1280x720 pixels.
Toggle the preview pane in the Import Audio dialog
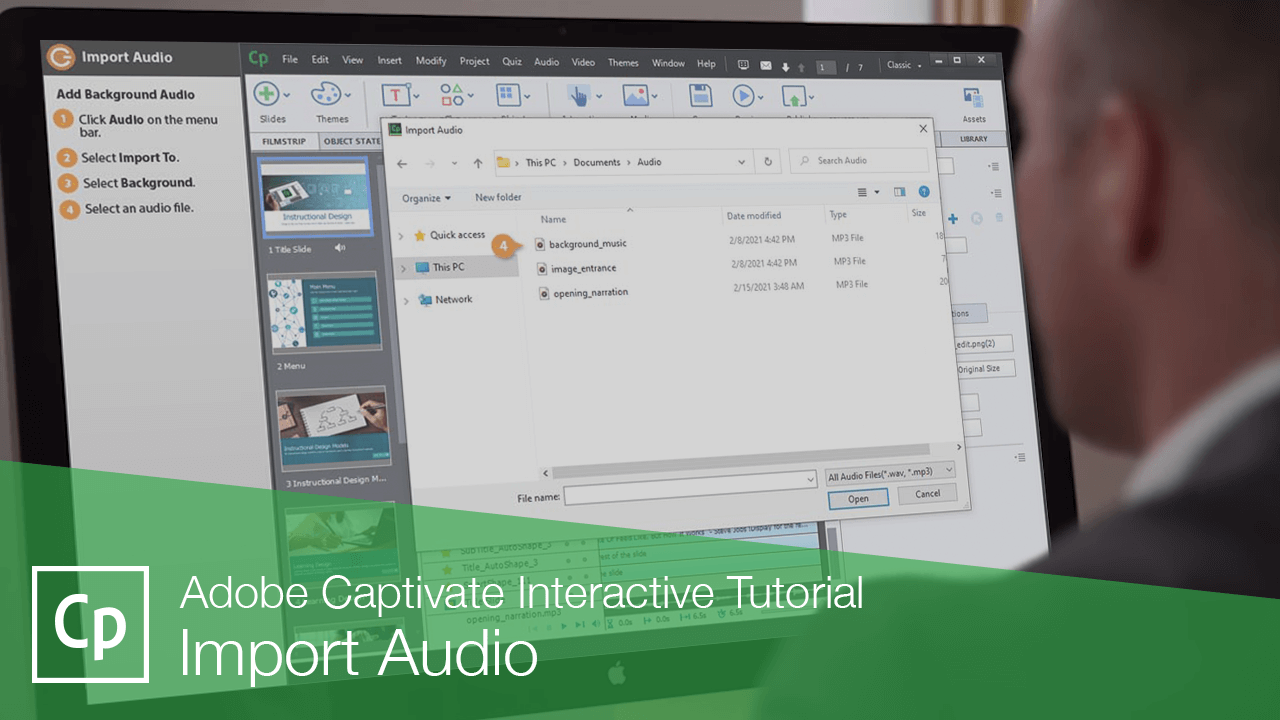click(900, 192)
